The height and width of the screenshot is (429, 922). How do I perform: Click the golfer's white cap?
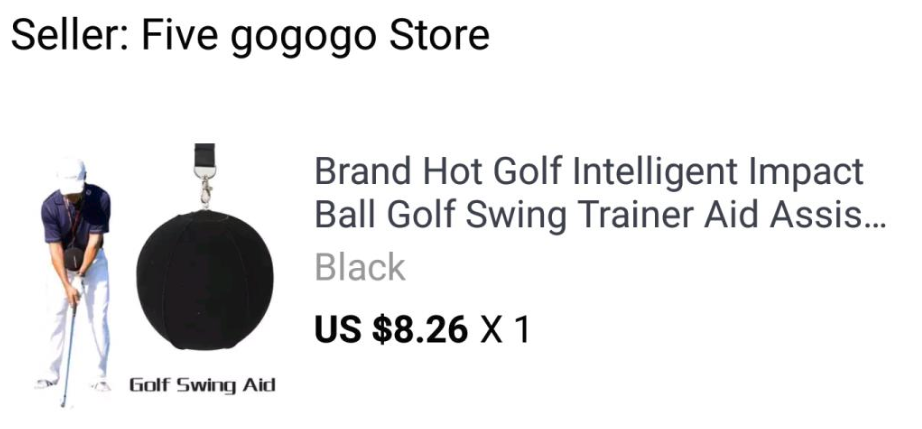[x=72, y=175]
